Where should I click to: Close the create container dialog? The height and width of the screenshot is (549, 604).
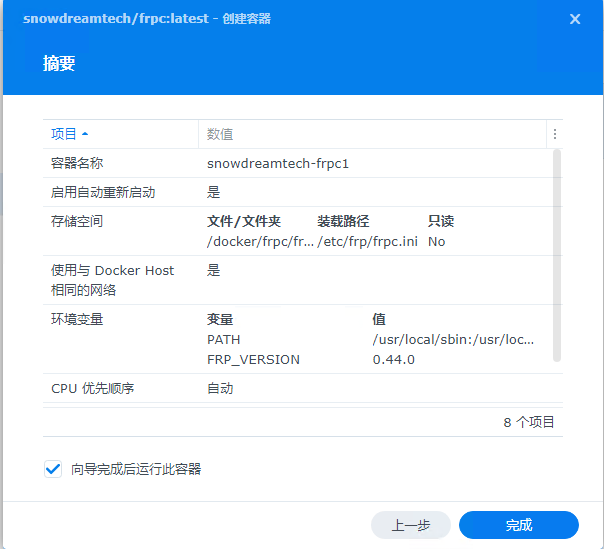tap(575, 19)
